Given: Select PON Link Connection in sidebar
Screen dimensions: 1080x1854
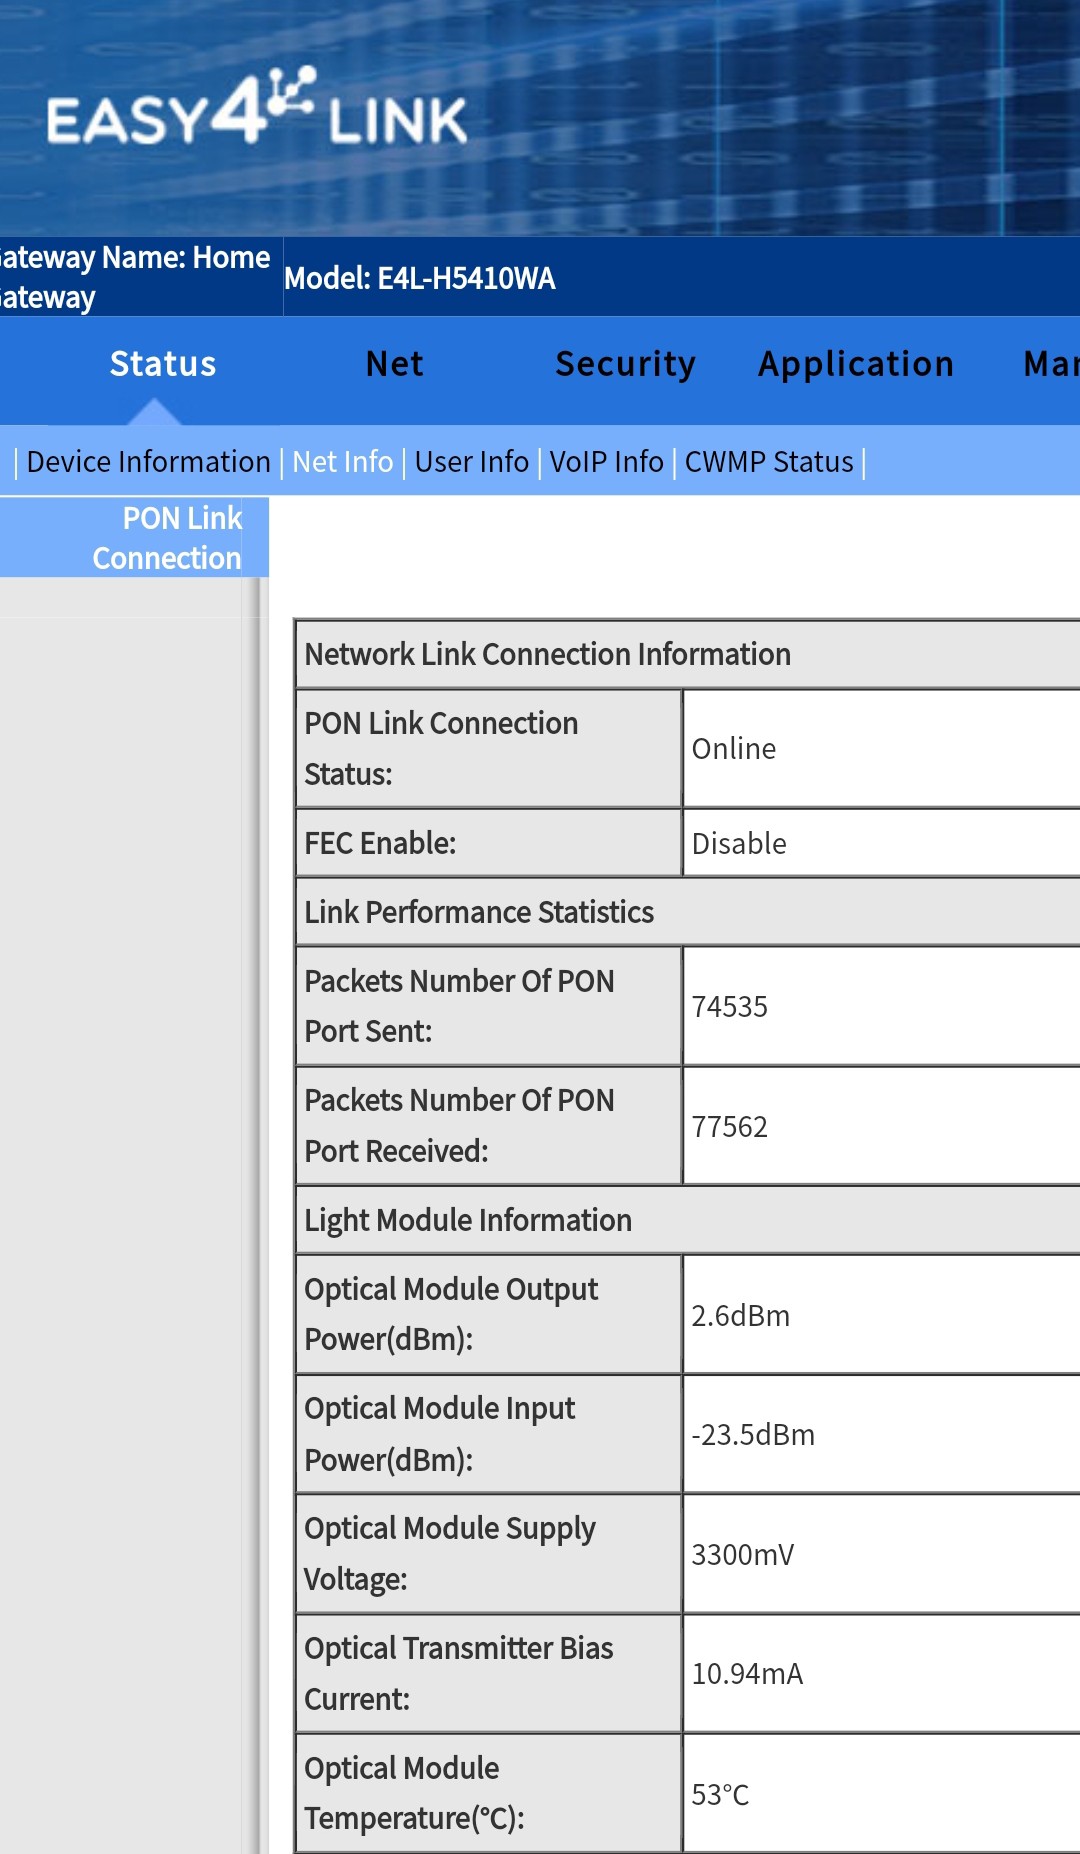Looking at the screenshot, I should [168, 538].
